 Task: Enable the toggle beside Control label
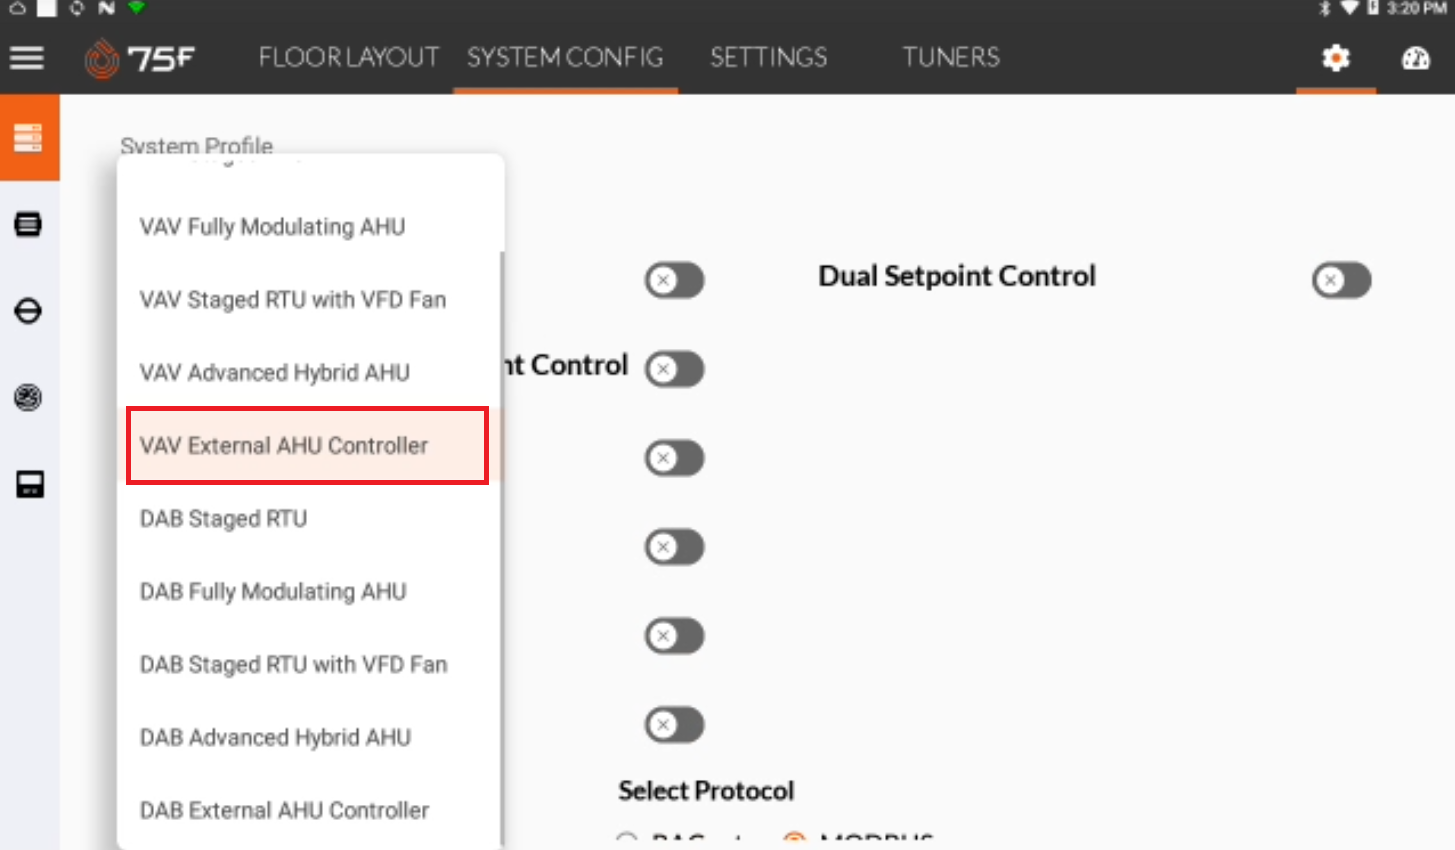click(674, 368)
